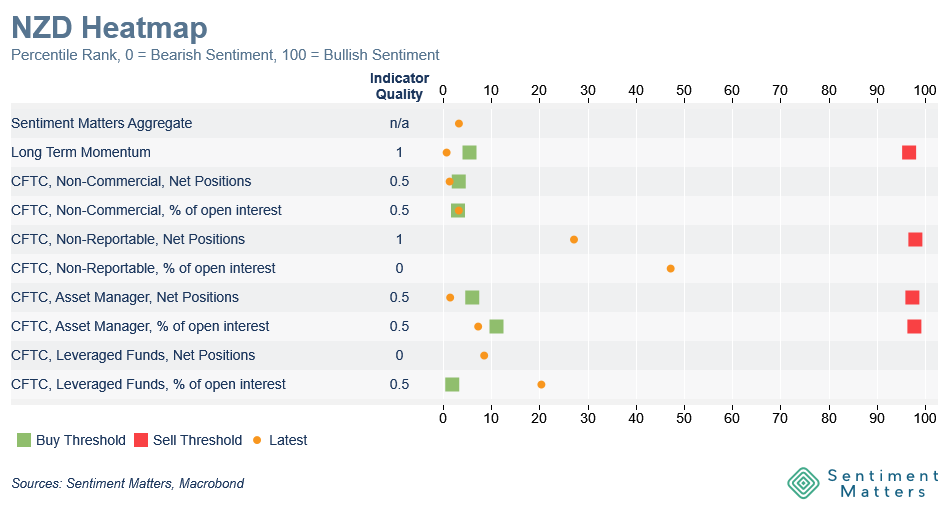The image size is (949, 510).
Task: Click Non-Reportable Net Positions latest orange dot
Action: [574, 240]
